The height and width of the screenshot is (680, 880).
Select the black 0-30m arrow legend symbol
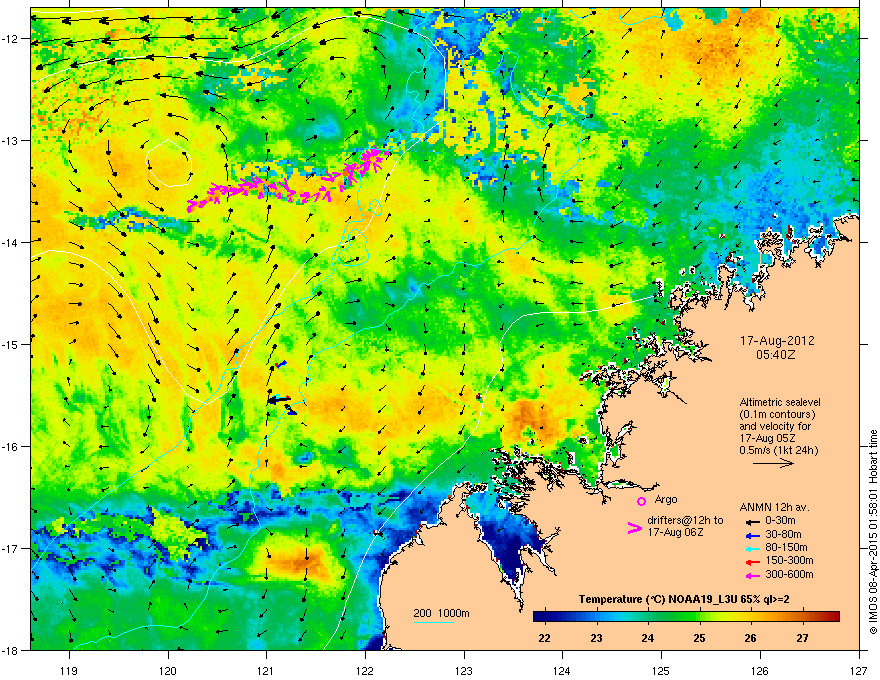point(753,521)
